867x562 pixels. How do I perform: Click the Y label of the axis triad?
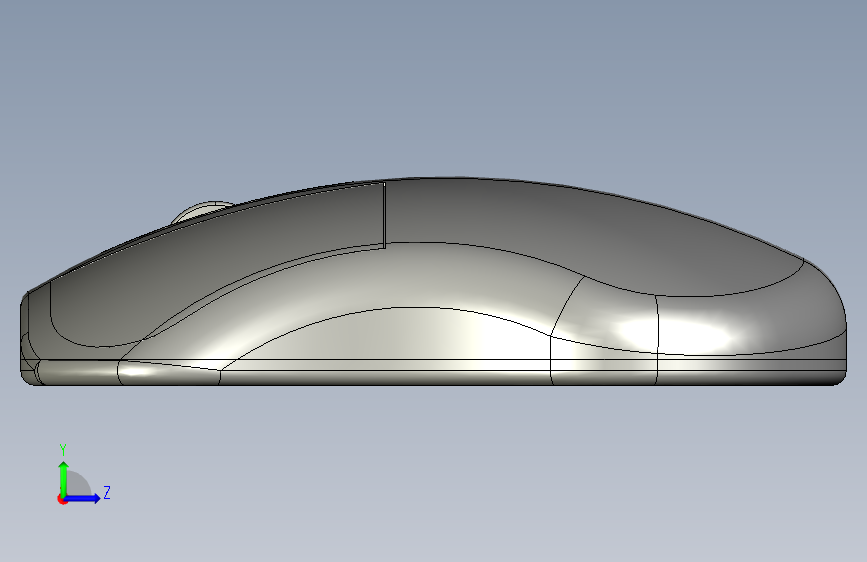(63, 450)
